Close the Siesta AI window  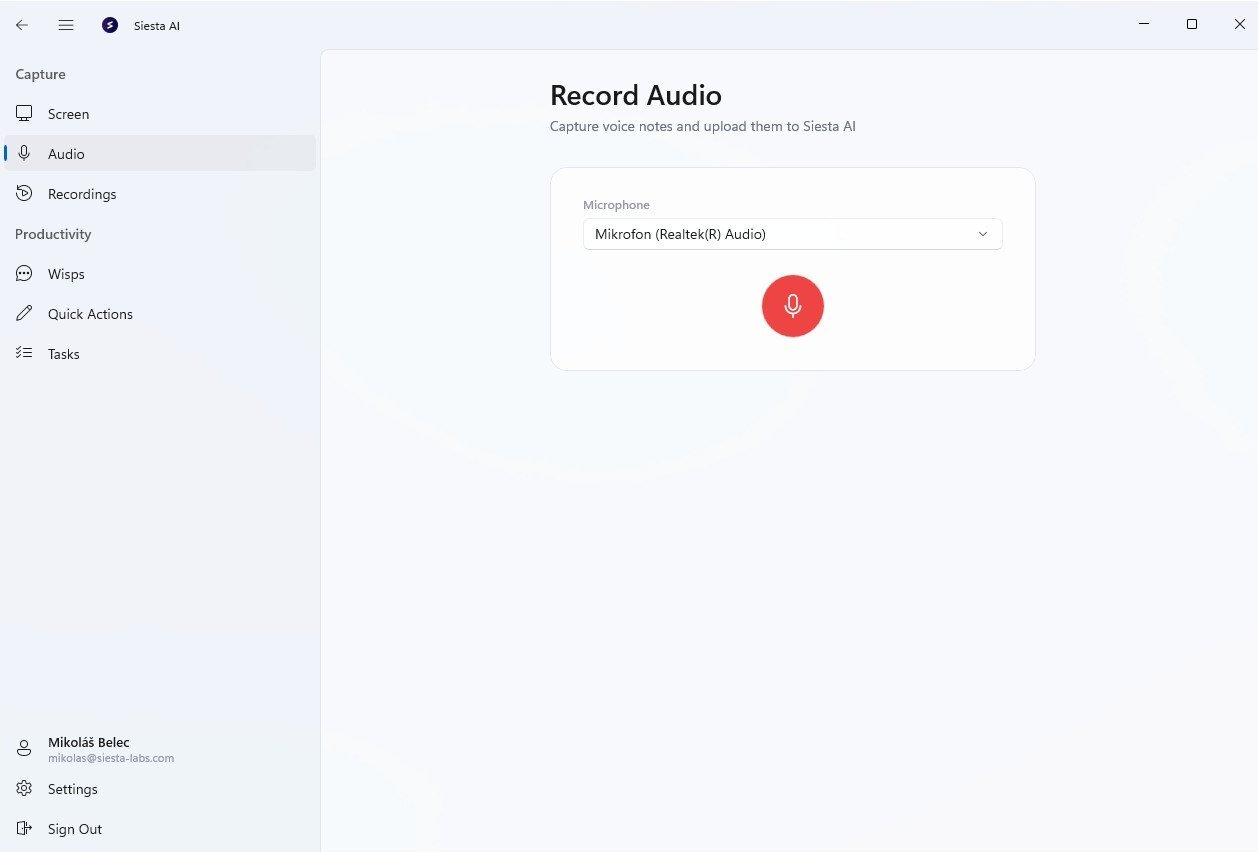[1239, 24]
